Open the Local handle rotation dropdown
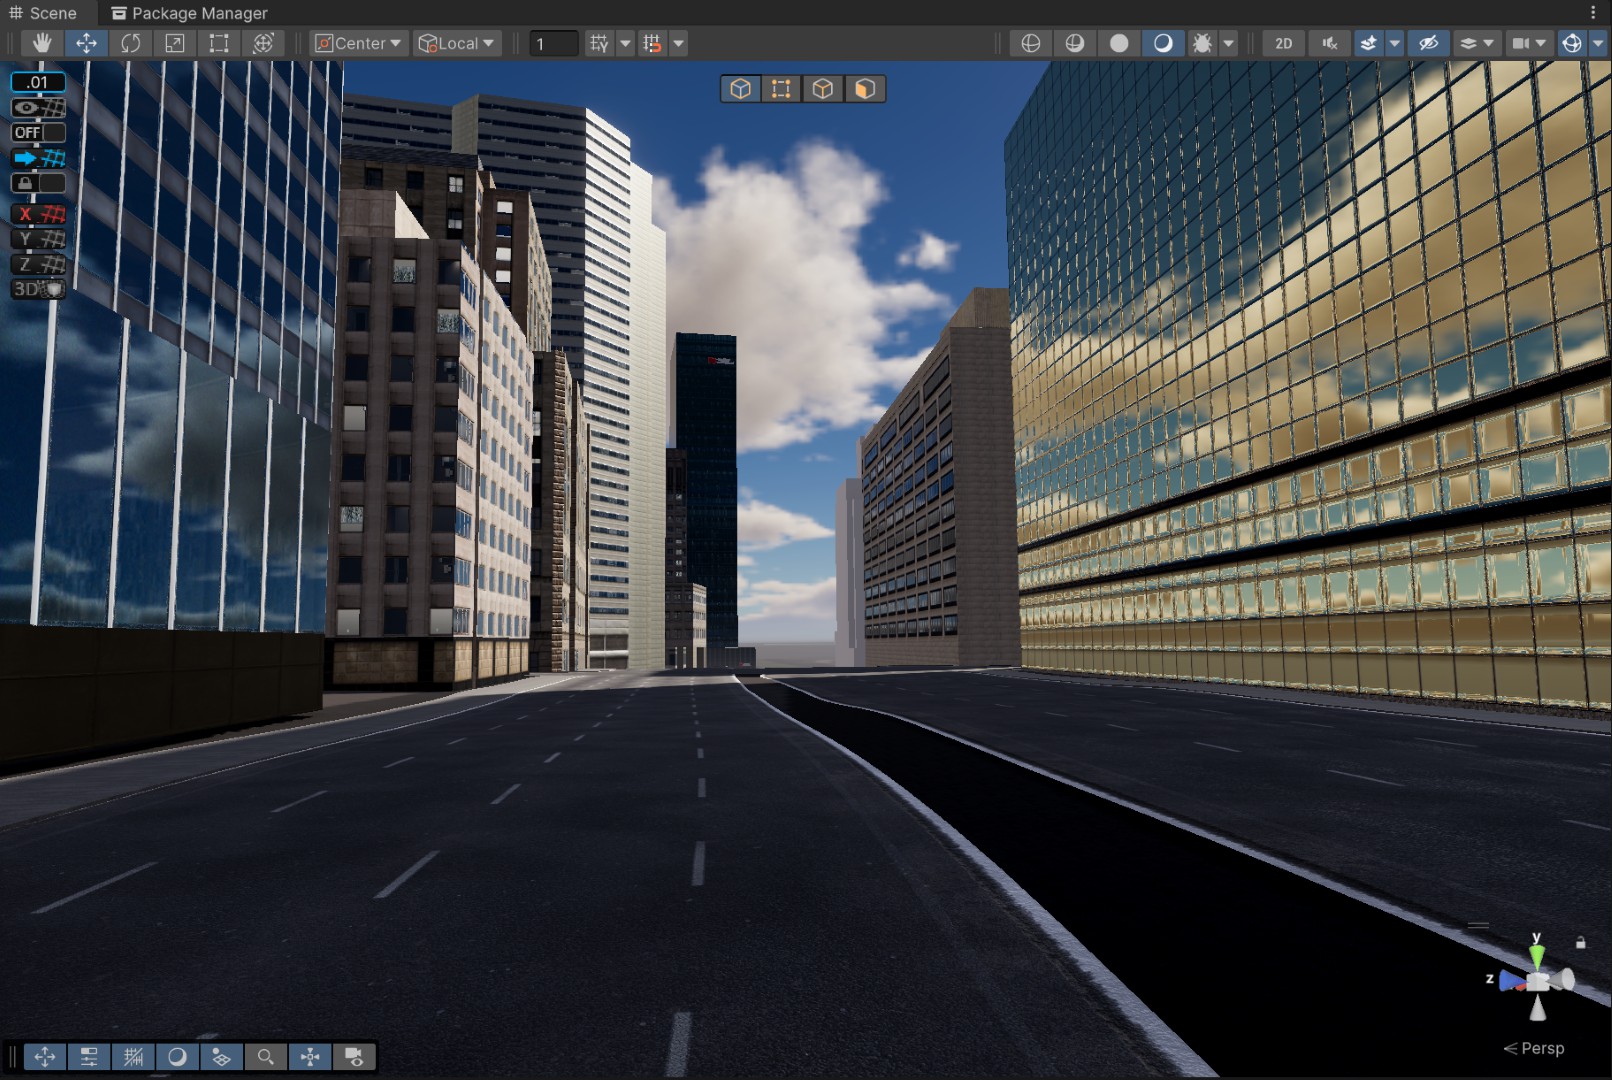The image size is (1612, 1080). tap(457, 43)
